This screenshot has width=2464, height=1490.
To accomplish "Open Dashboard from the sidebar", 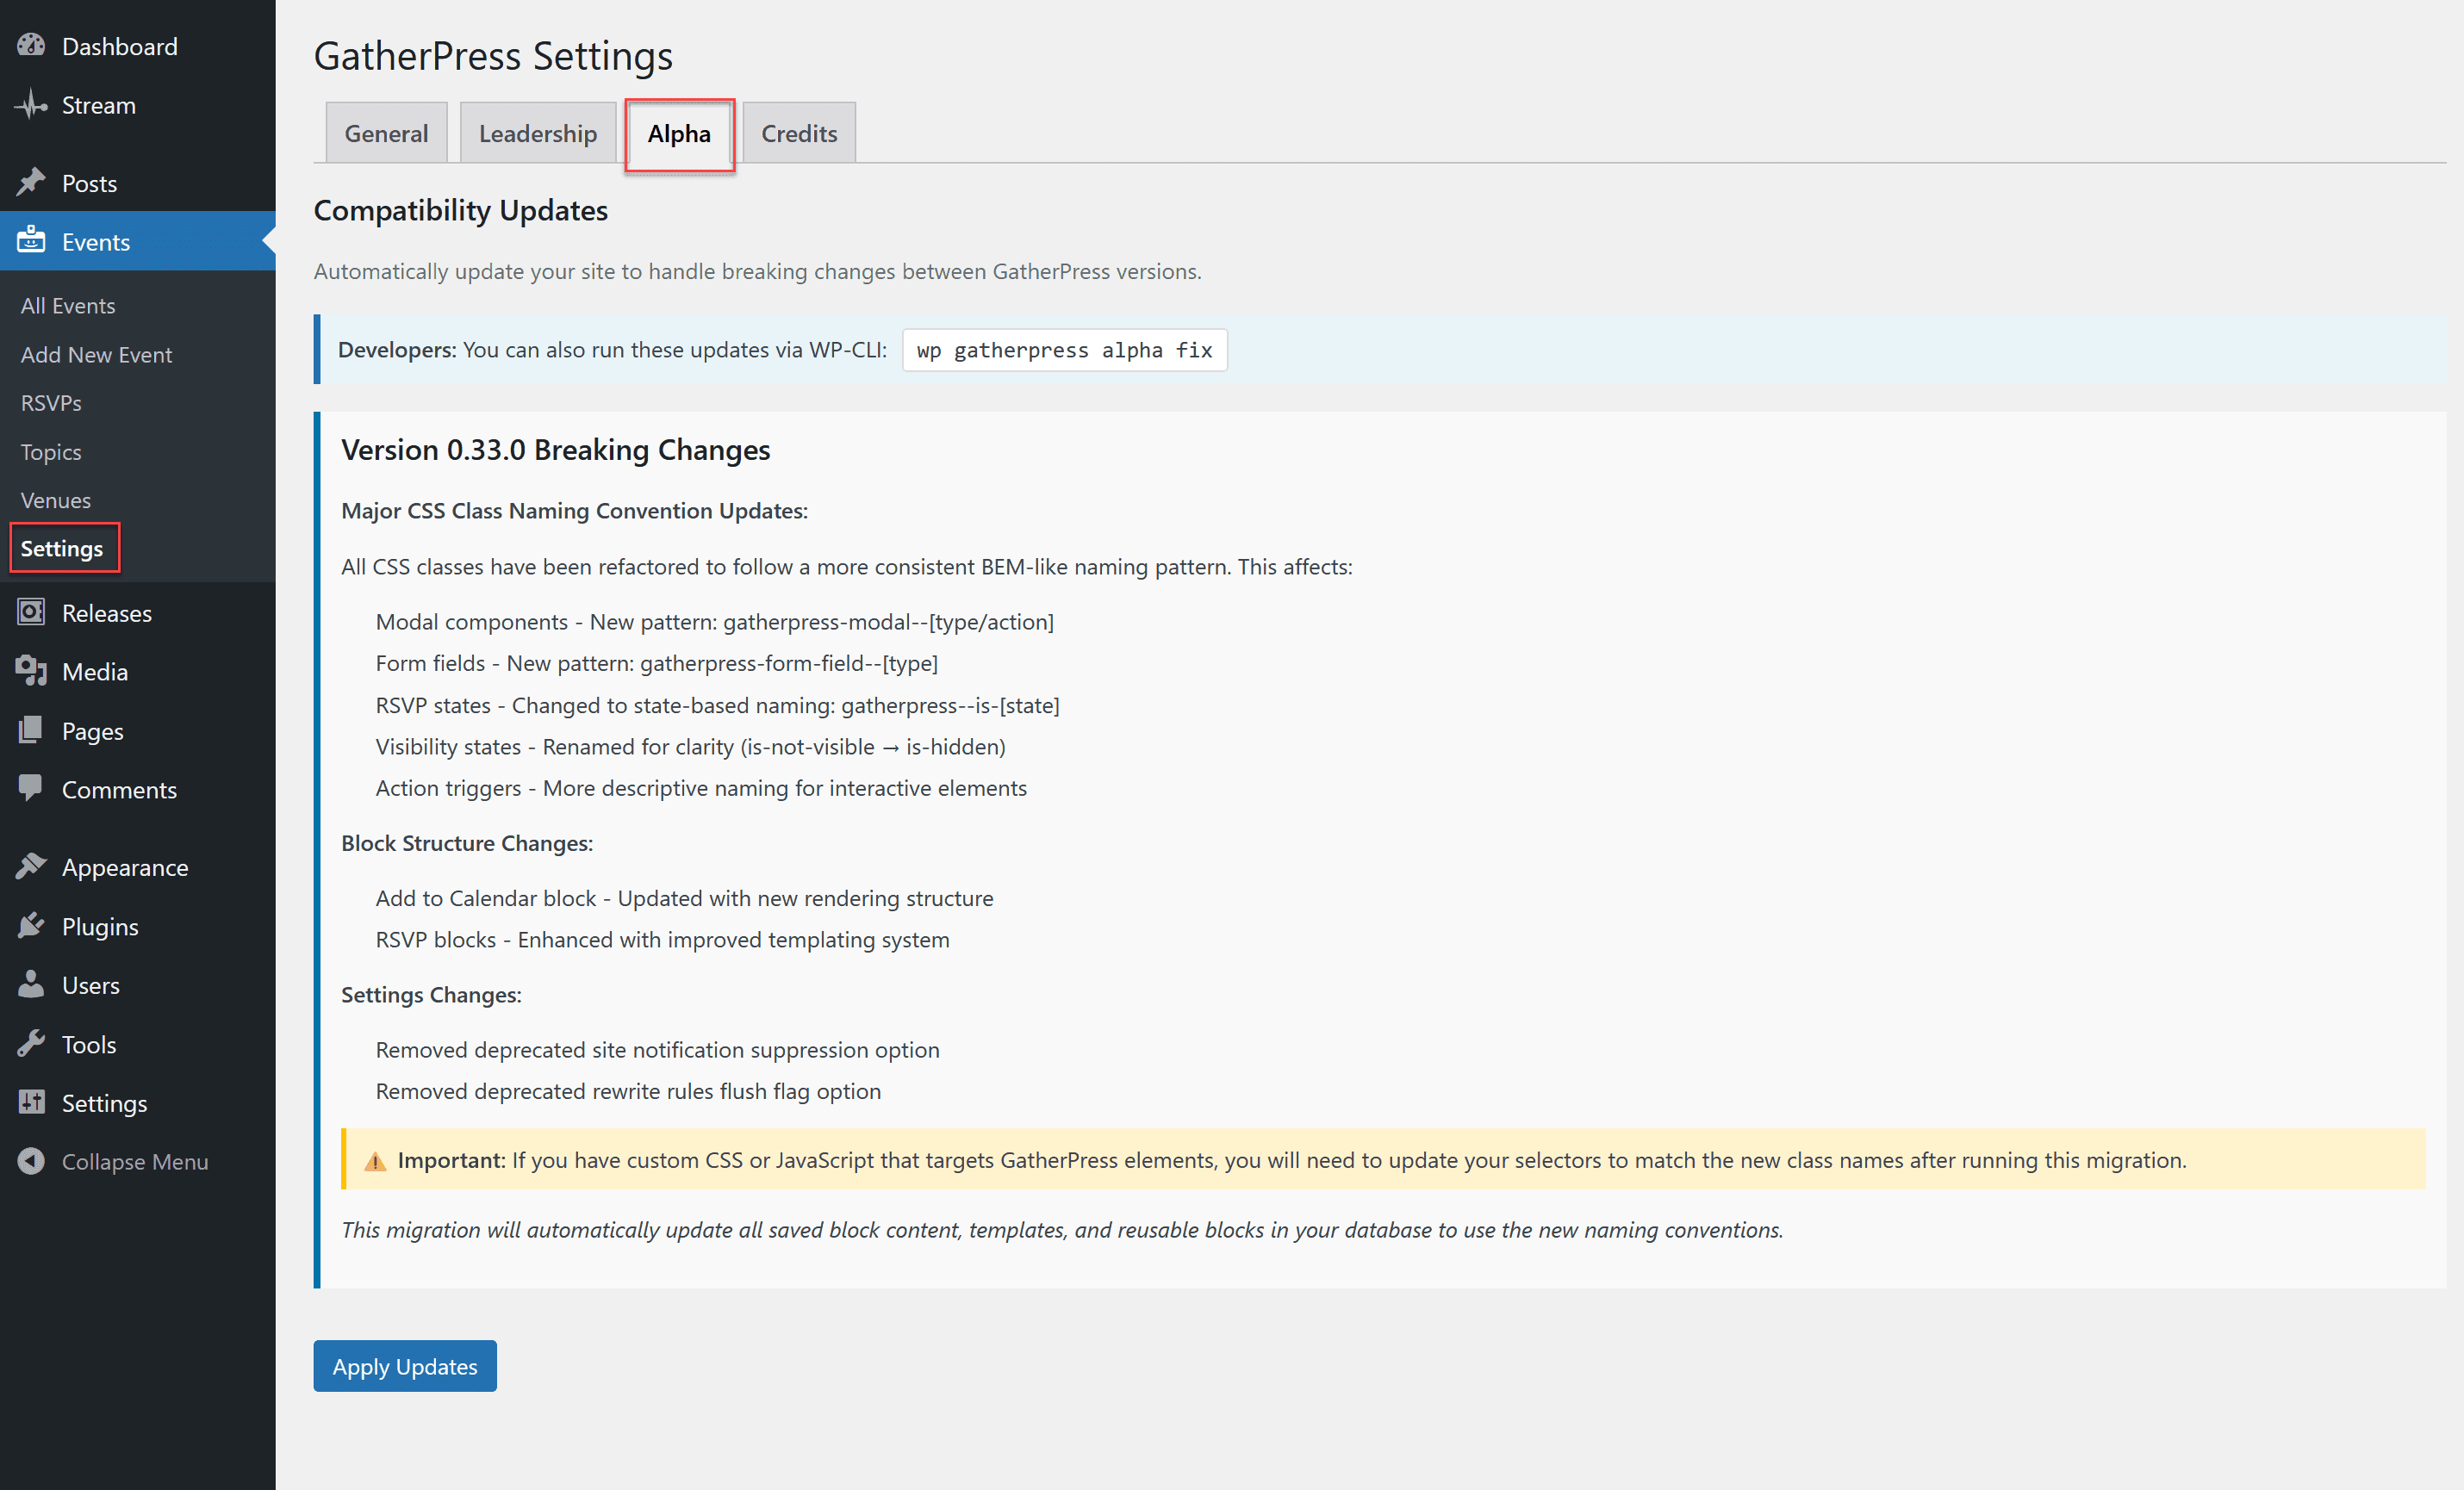I will (x=137, y=46).
